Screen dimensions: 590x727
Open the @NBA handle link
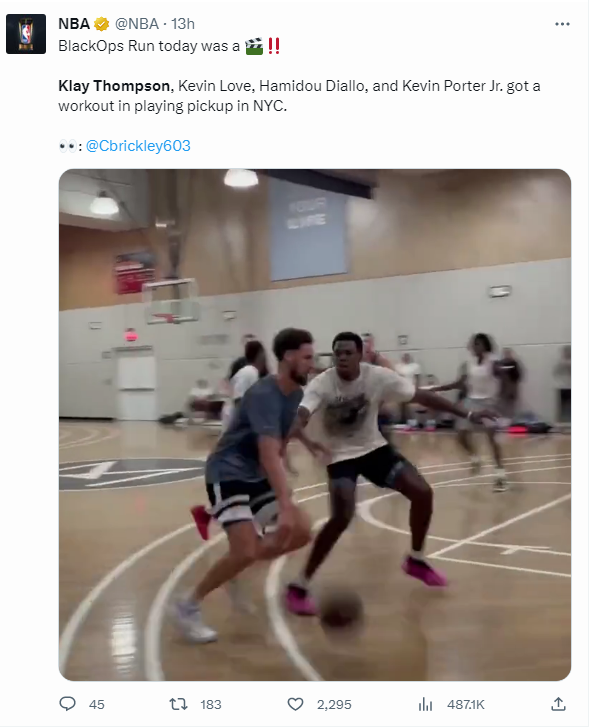point(137,24)
